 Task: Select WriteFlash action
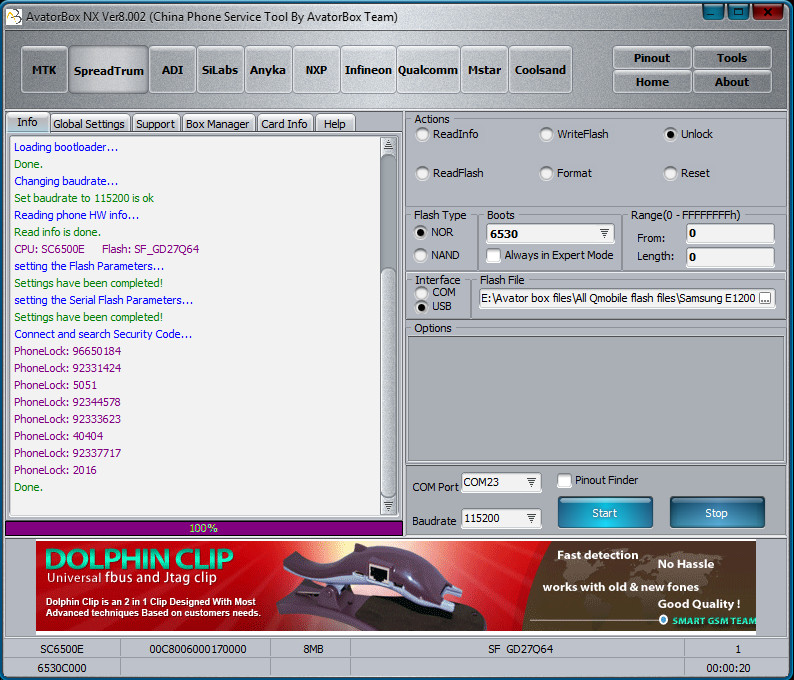coord(574,134)
